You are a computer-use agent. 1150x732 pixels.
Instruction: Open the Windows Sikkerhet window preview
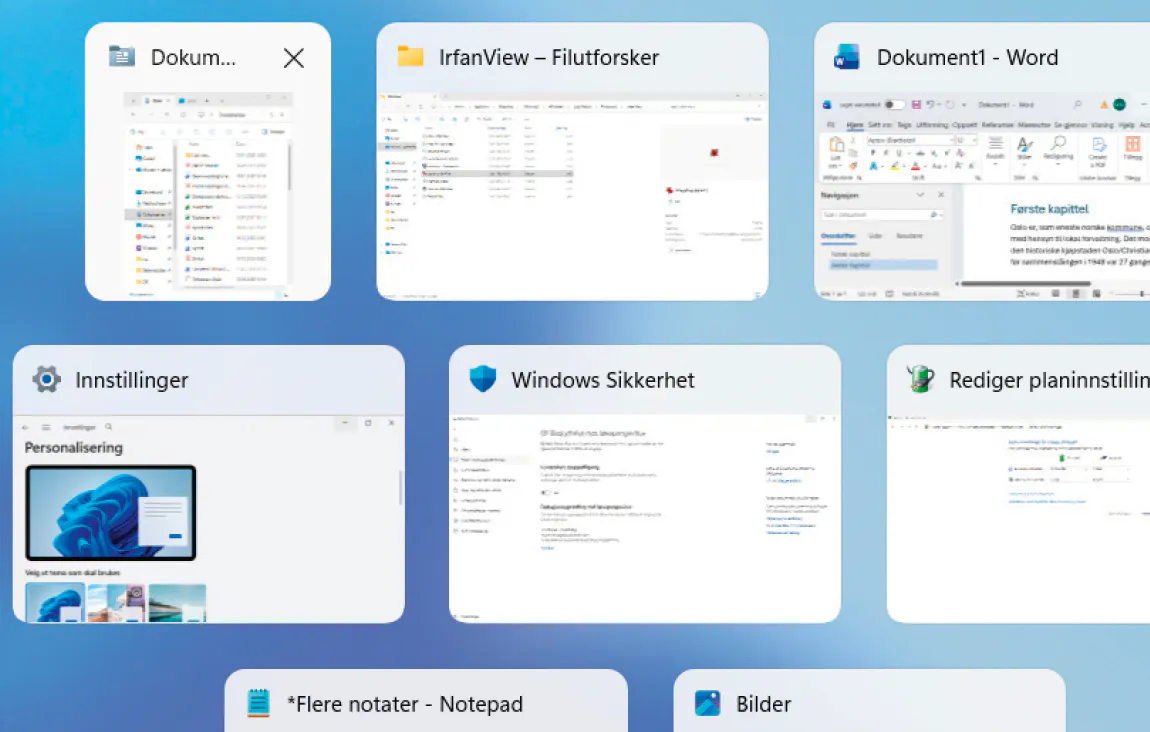pos(644,515)
